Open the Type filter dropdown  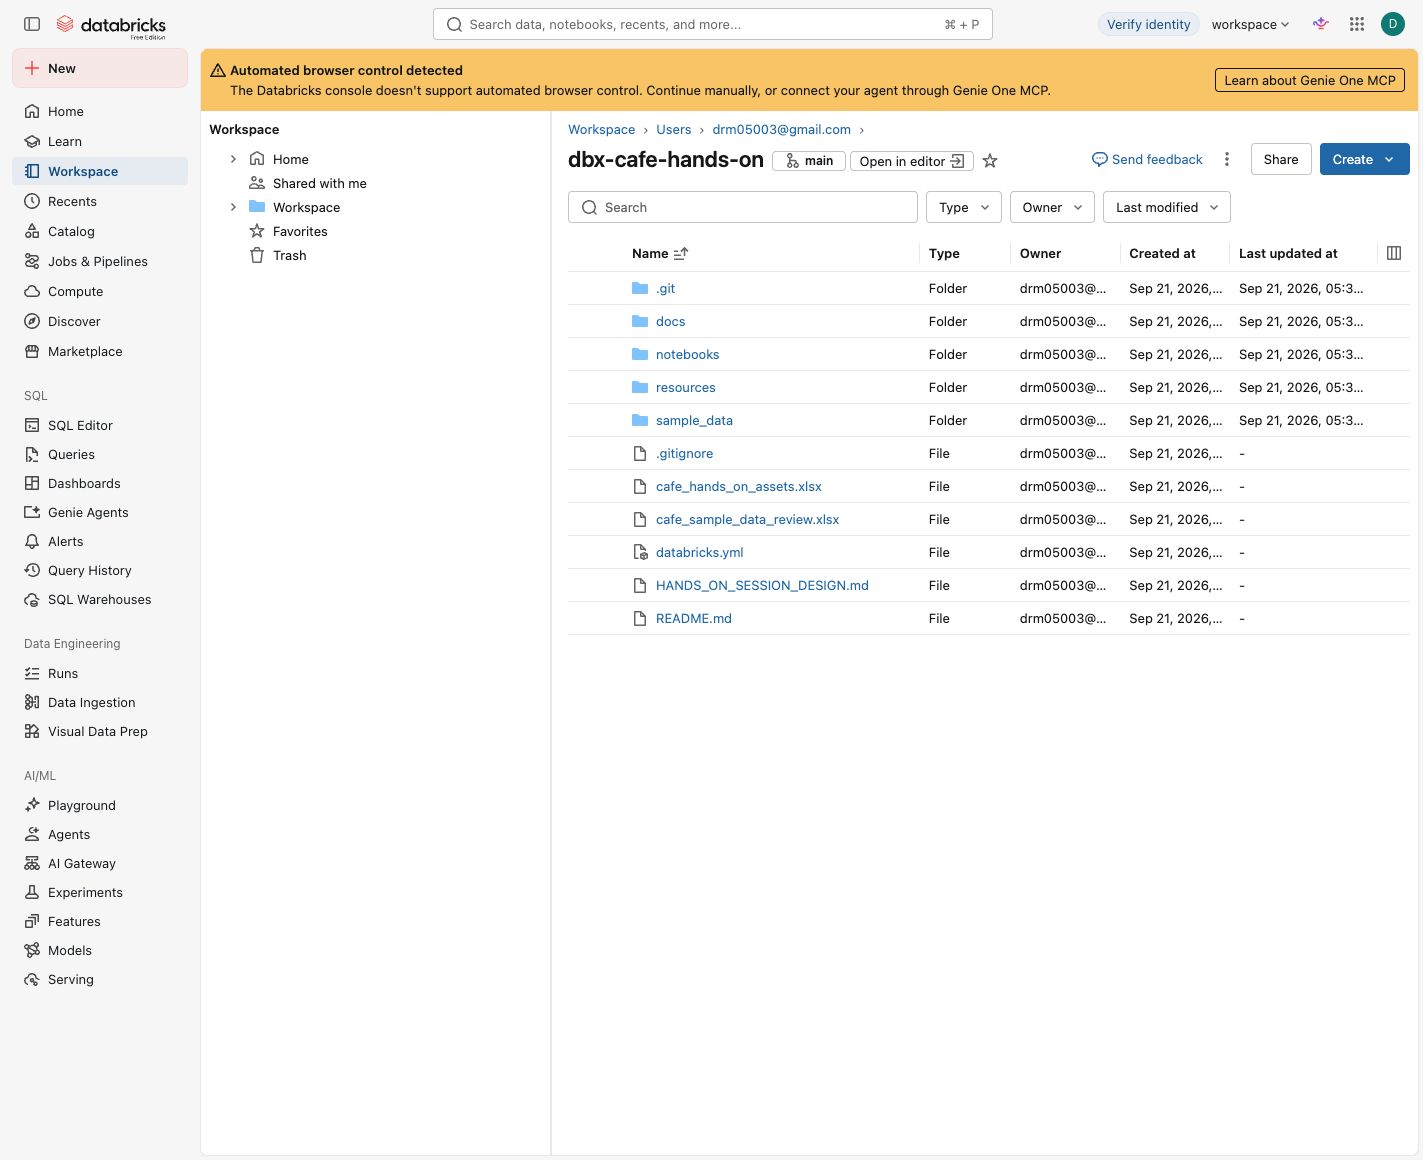pyautogui.click(x=964, y=207)
